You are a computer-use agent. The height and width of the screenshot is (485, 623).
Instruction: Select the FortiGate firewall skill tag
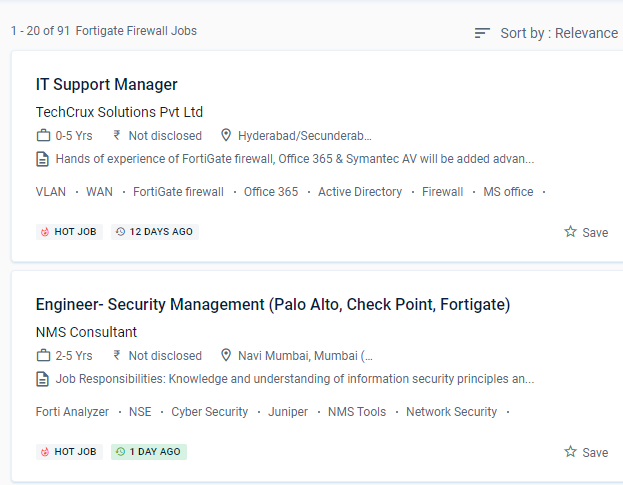tap(178, 192)
